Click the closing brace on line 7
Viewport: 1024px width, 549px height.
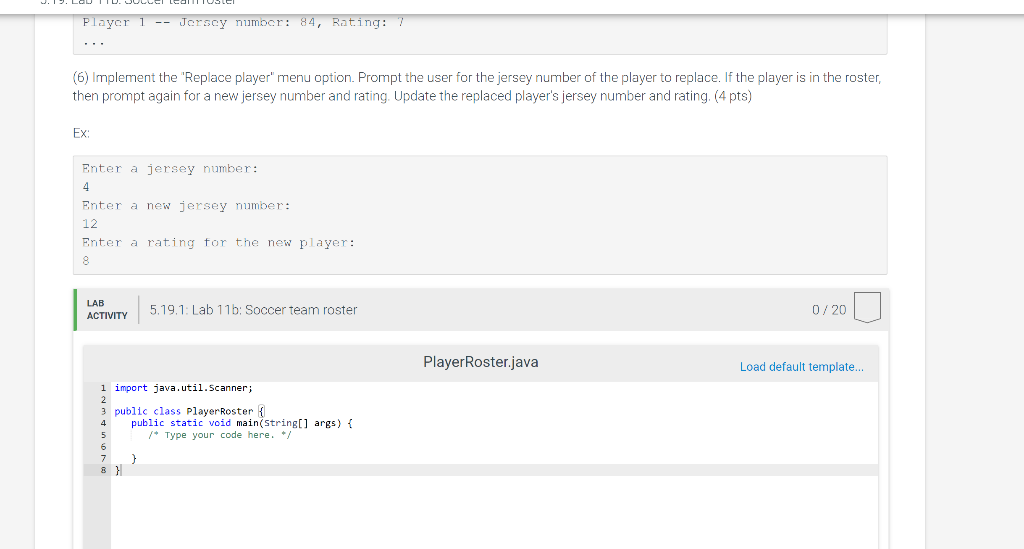click(134, 458)
